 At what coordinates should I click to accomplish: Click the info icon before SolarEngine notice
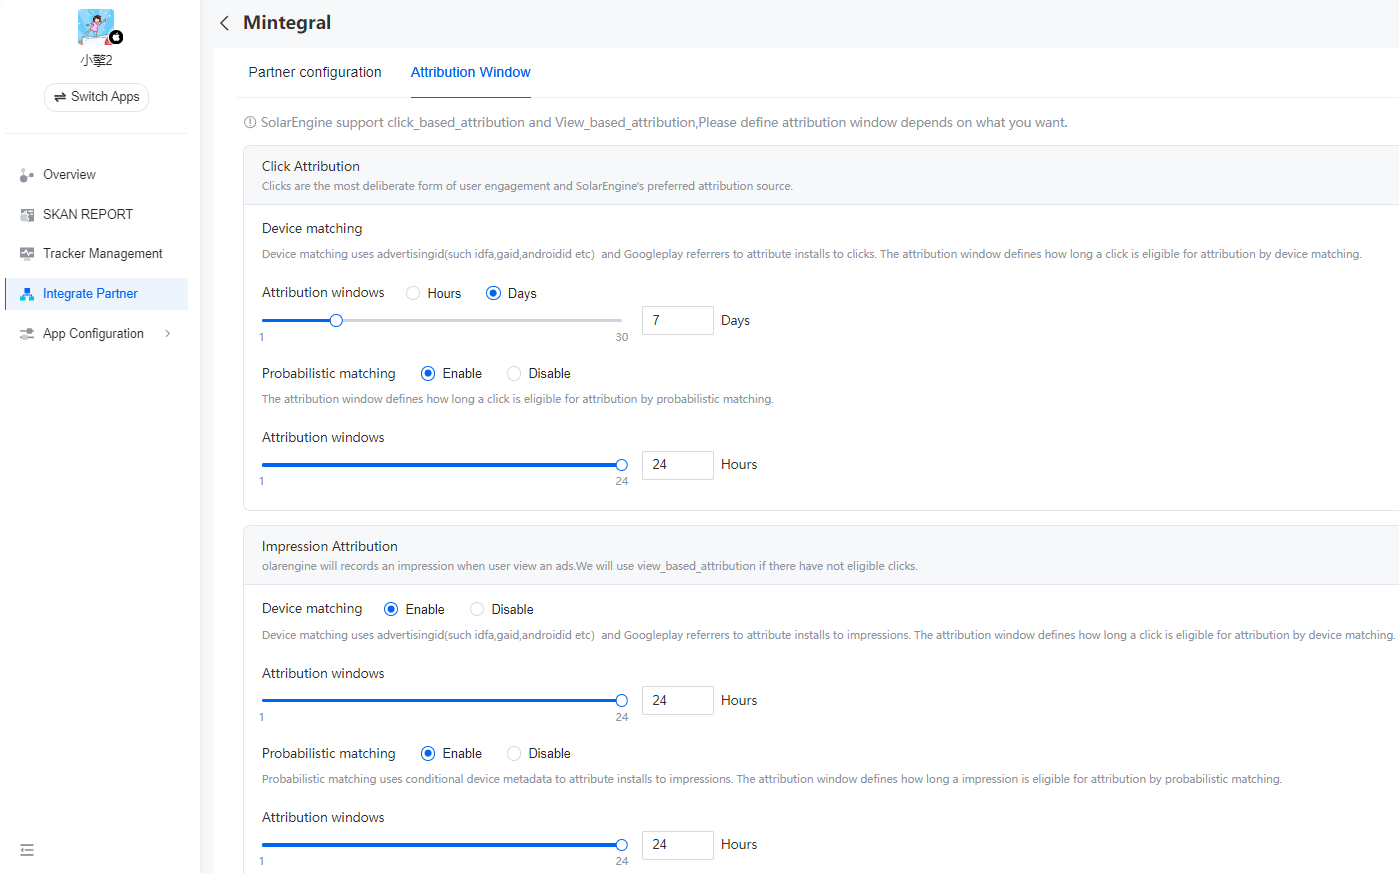[250, 123]
